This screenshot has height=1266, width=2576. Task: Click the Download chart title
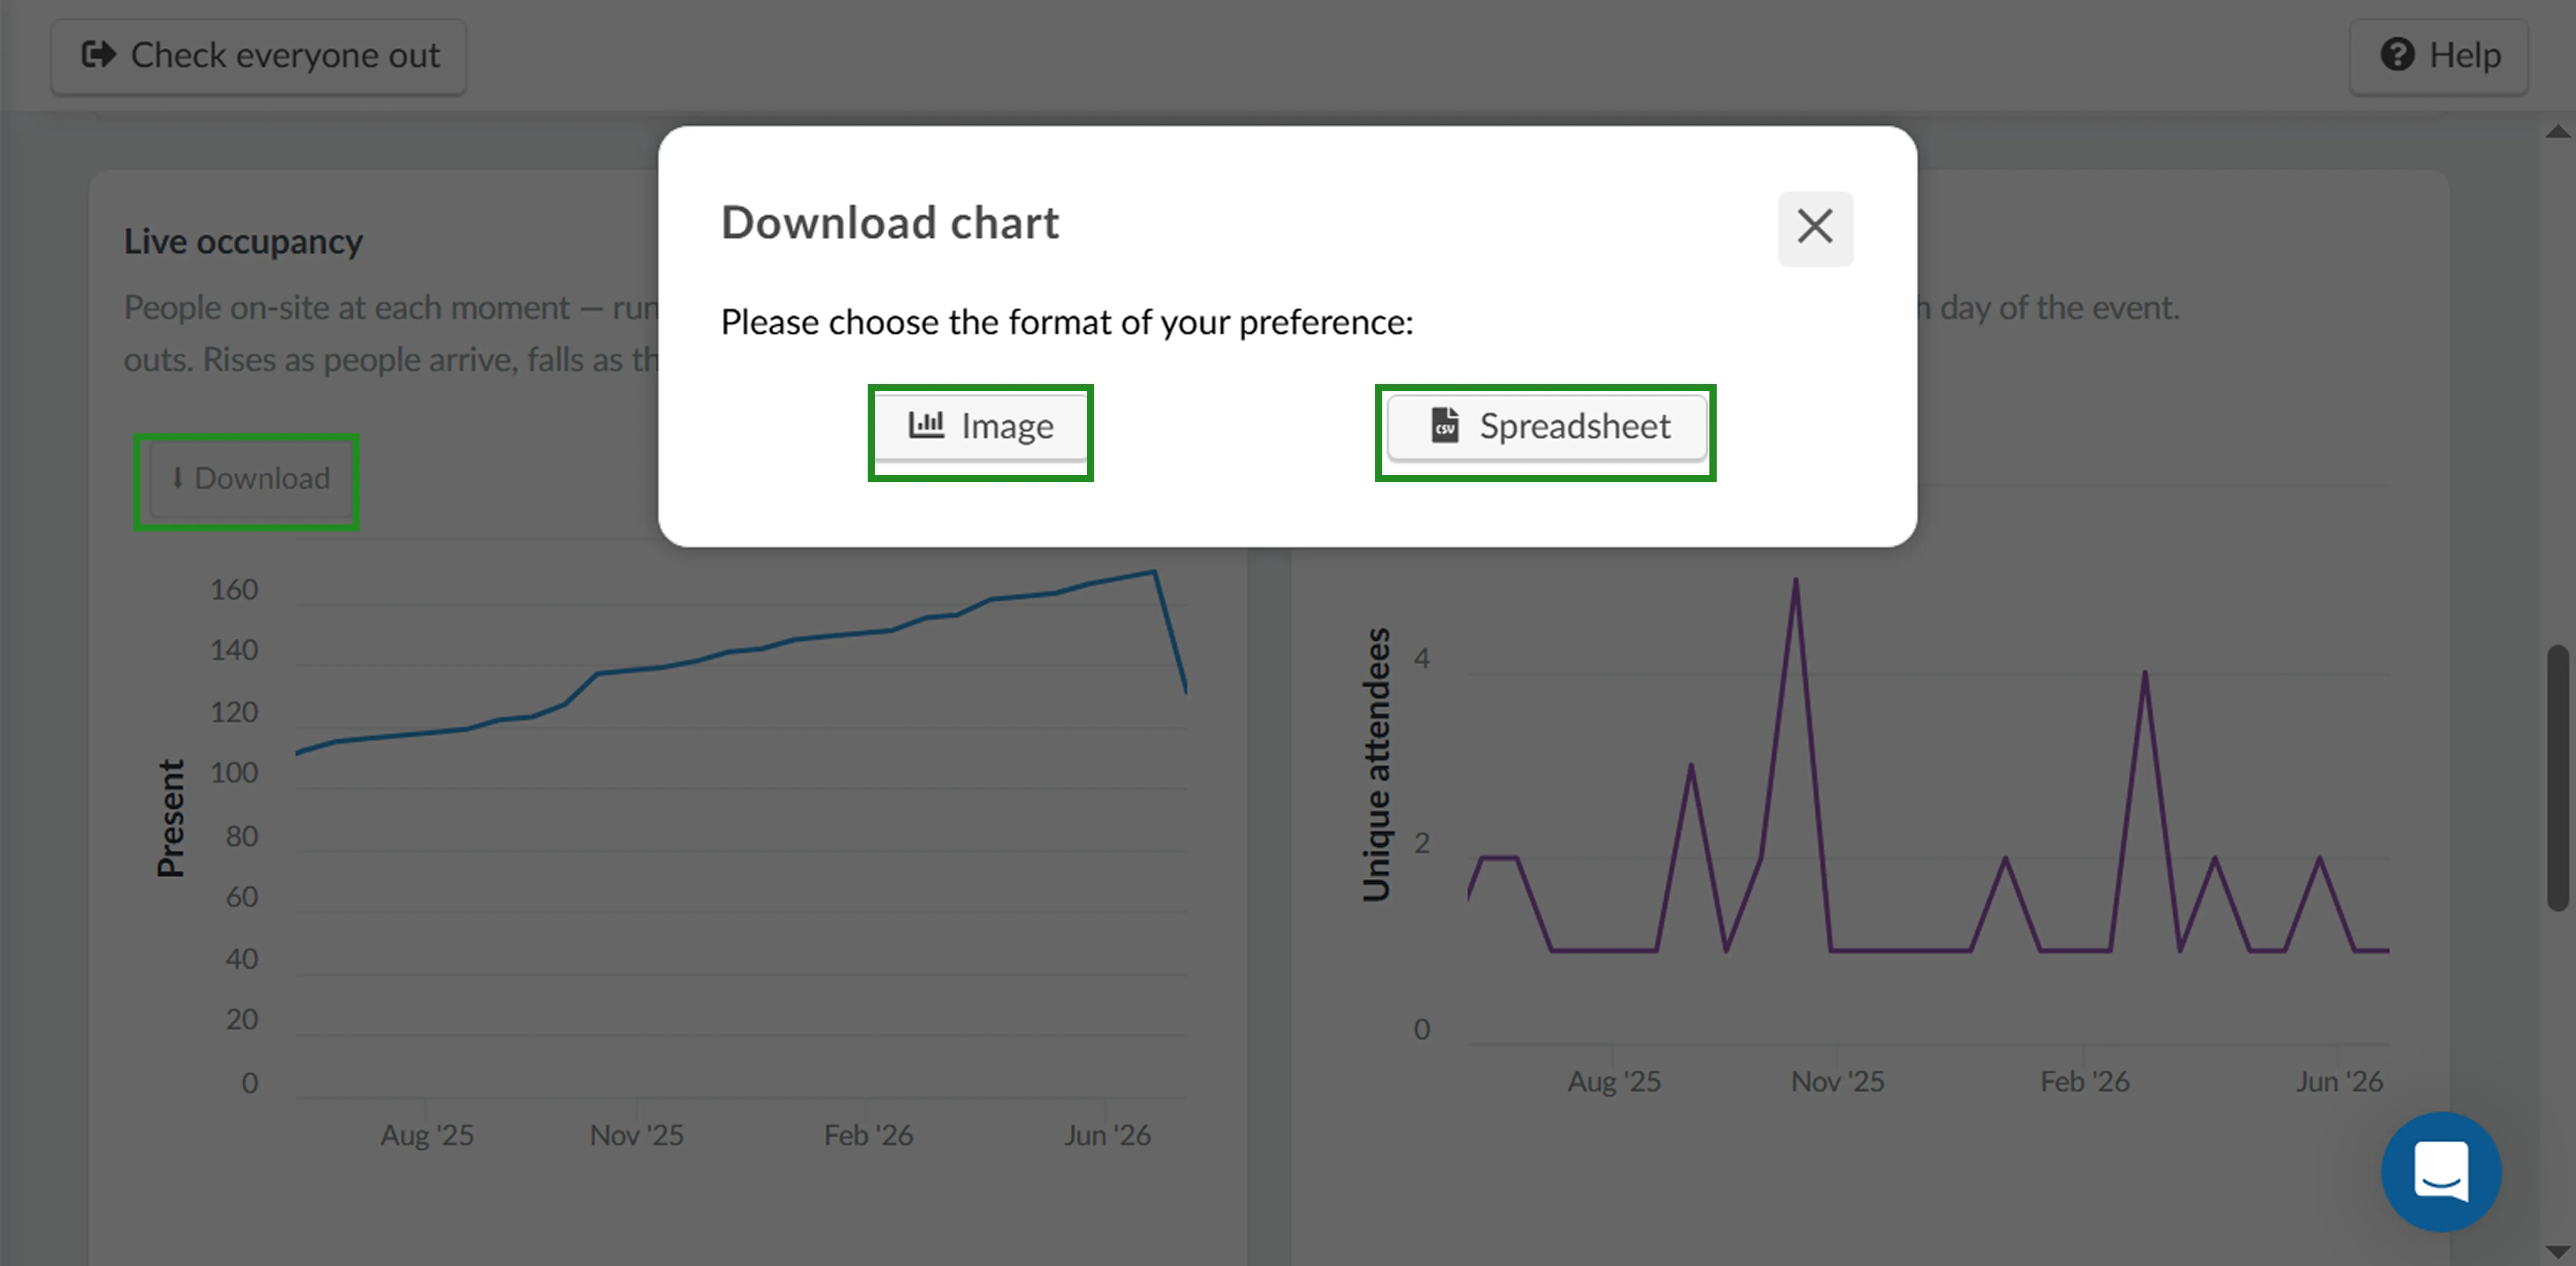pos(889,223)
